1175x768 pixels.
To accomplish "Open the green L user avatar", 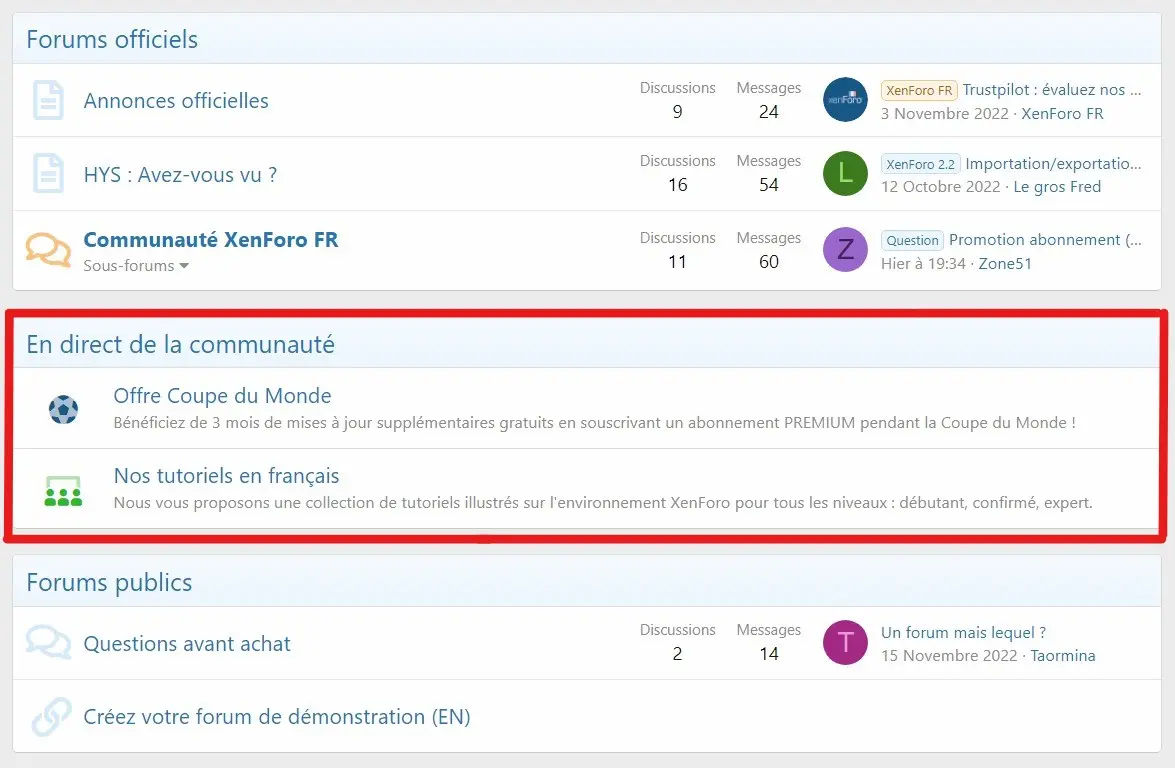I will [x=845, y=174].
